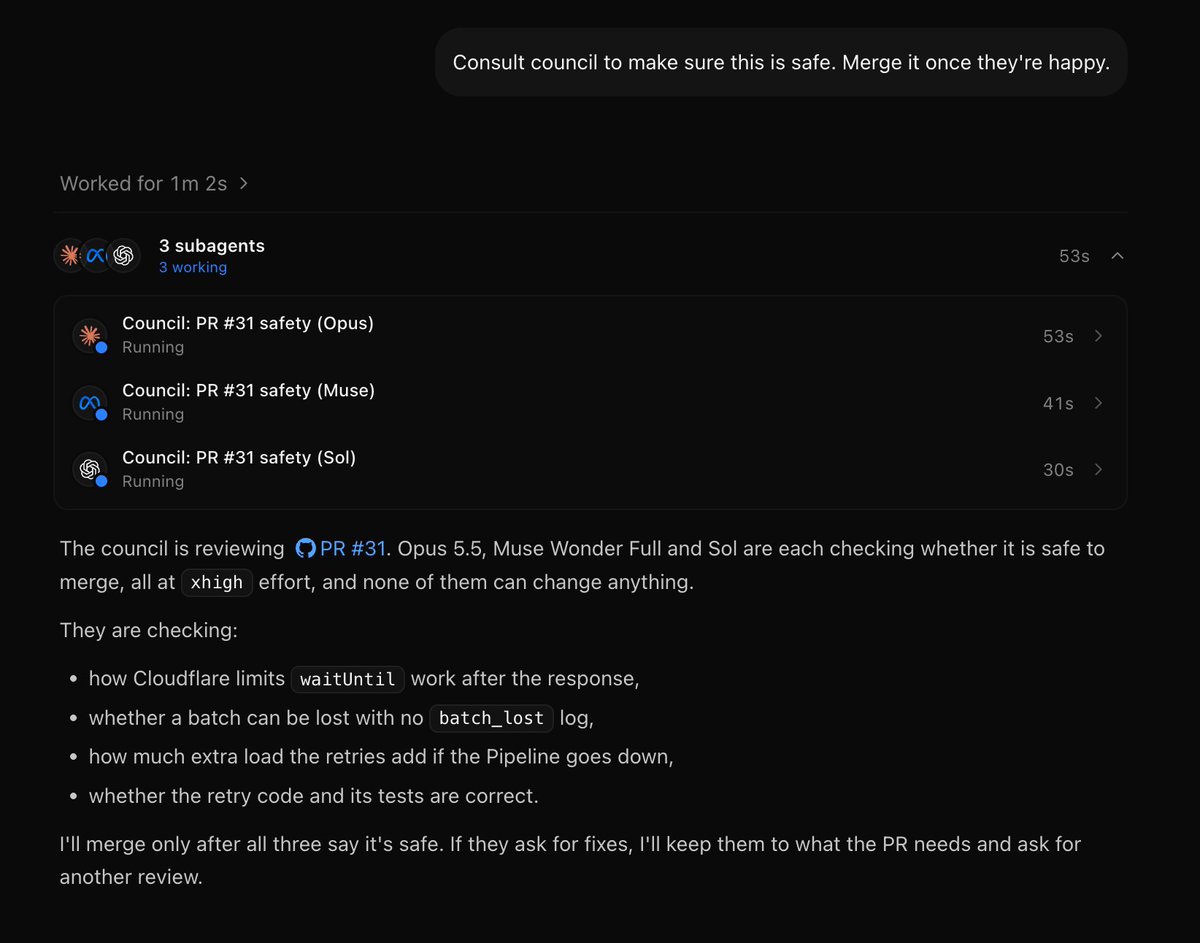Screen dimensions: 1200x943
Task: Click 'They are checking:' text
Action: point(148,631)
